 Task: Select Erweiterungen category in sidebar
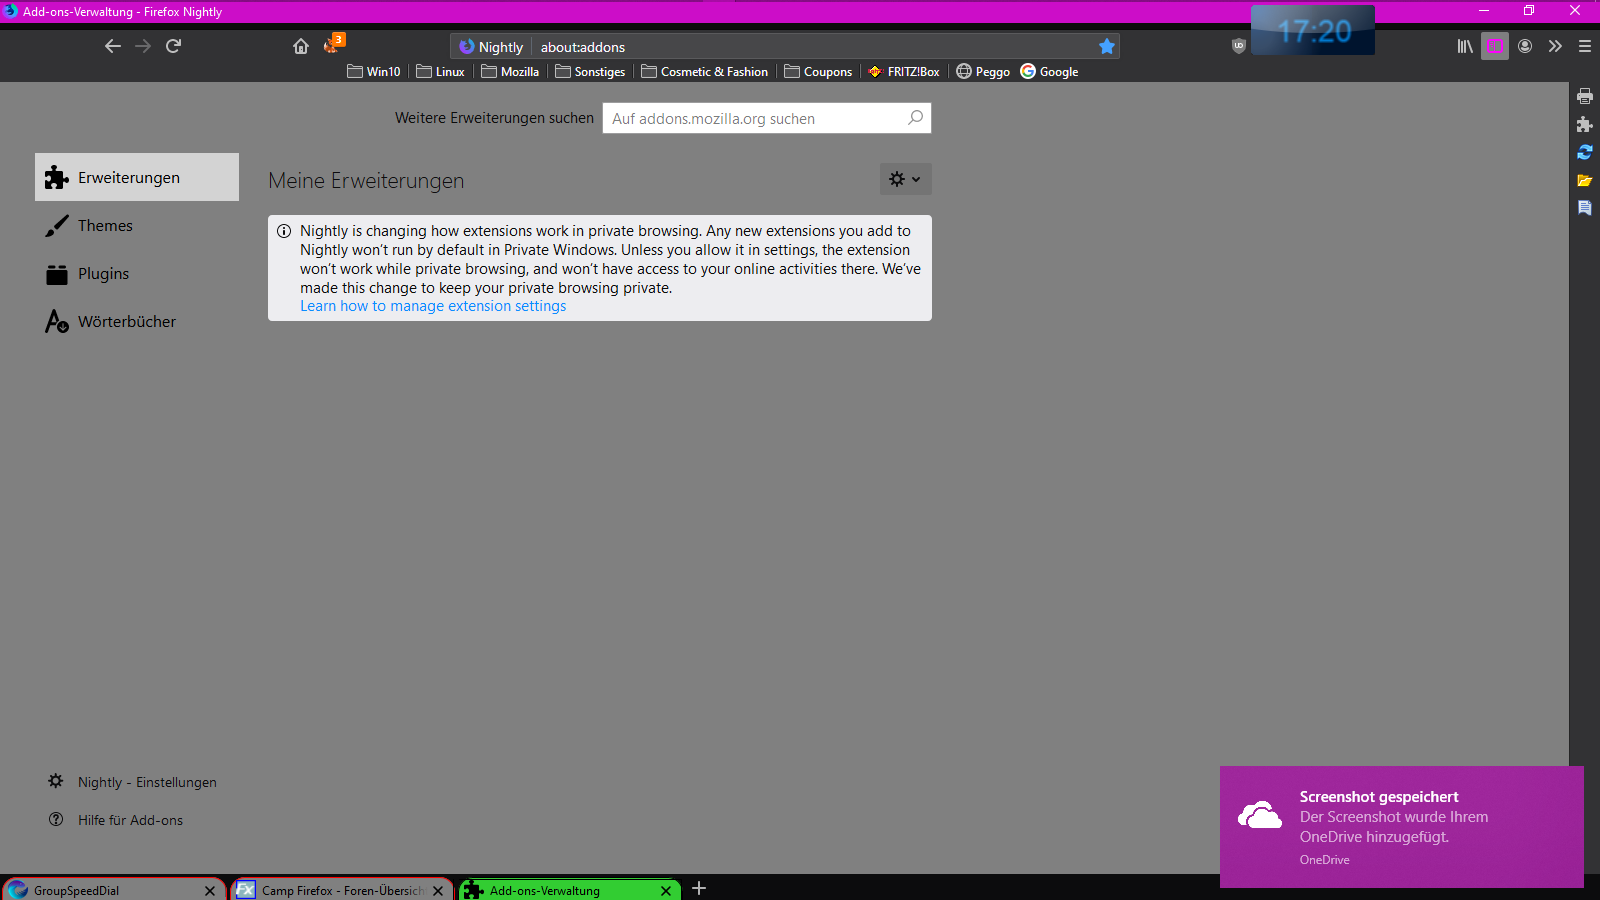137,177
